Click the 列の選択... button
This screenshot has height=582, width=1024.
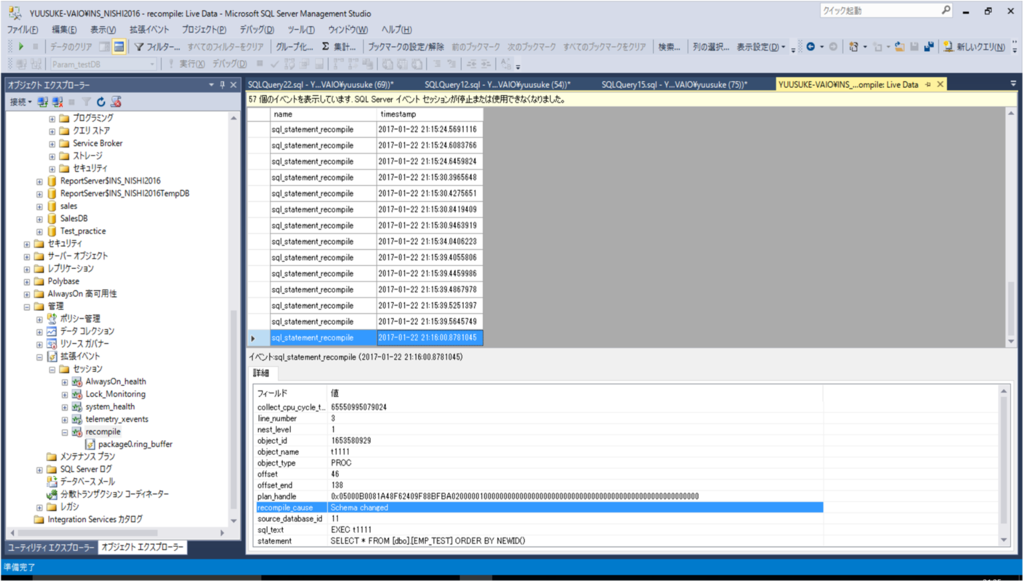[x=711, y=47]
